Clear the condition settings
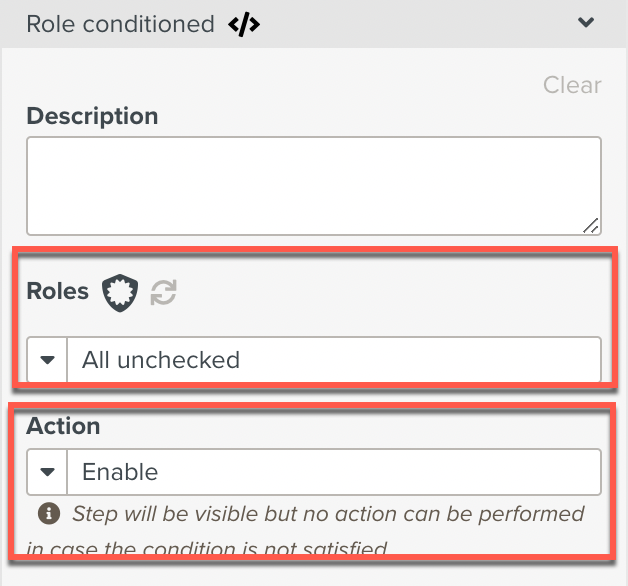This screenshot has width=628, height=586. click(572, 85)
